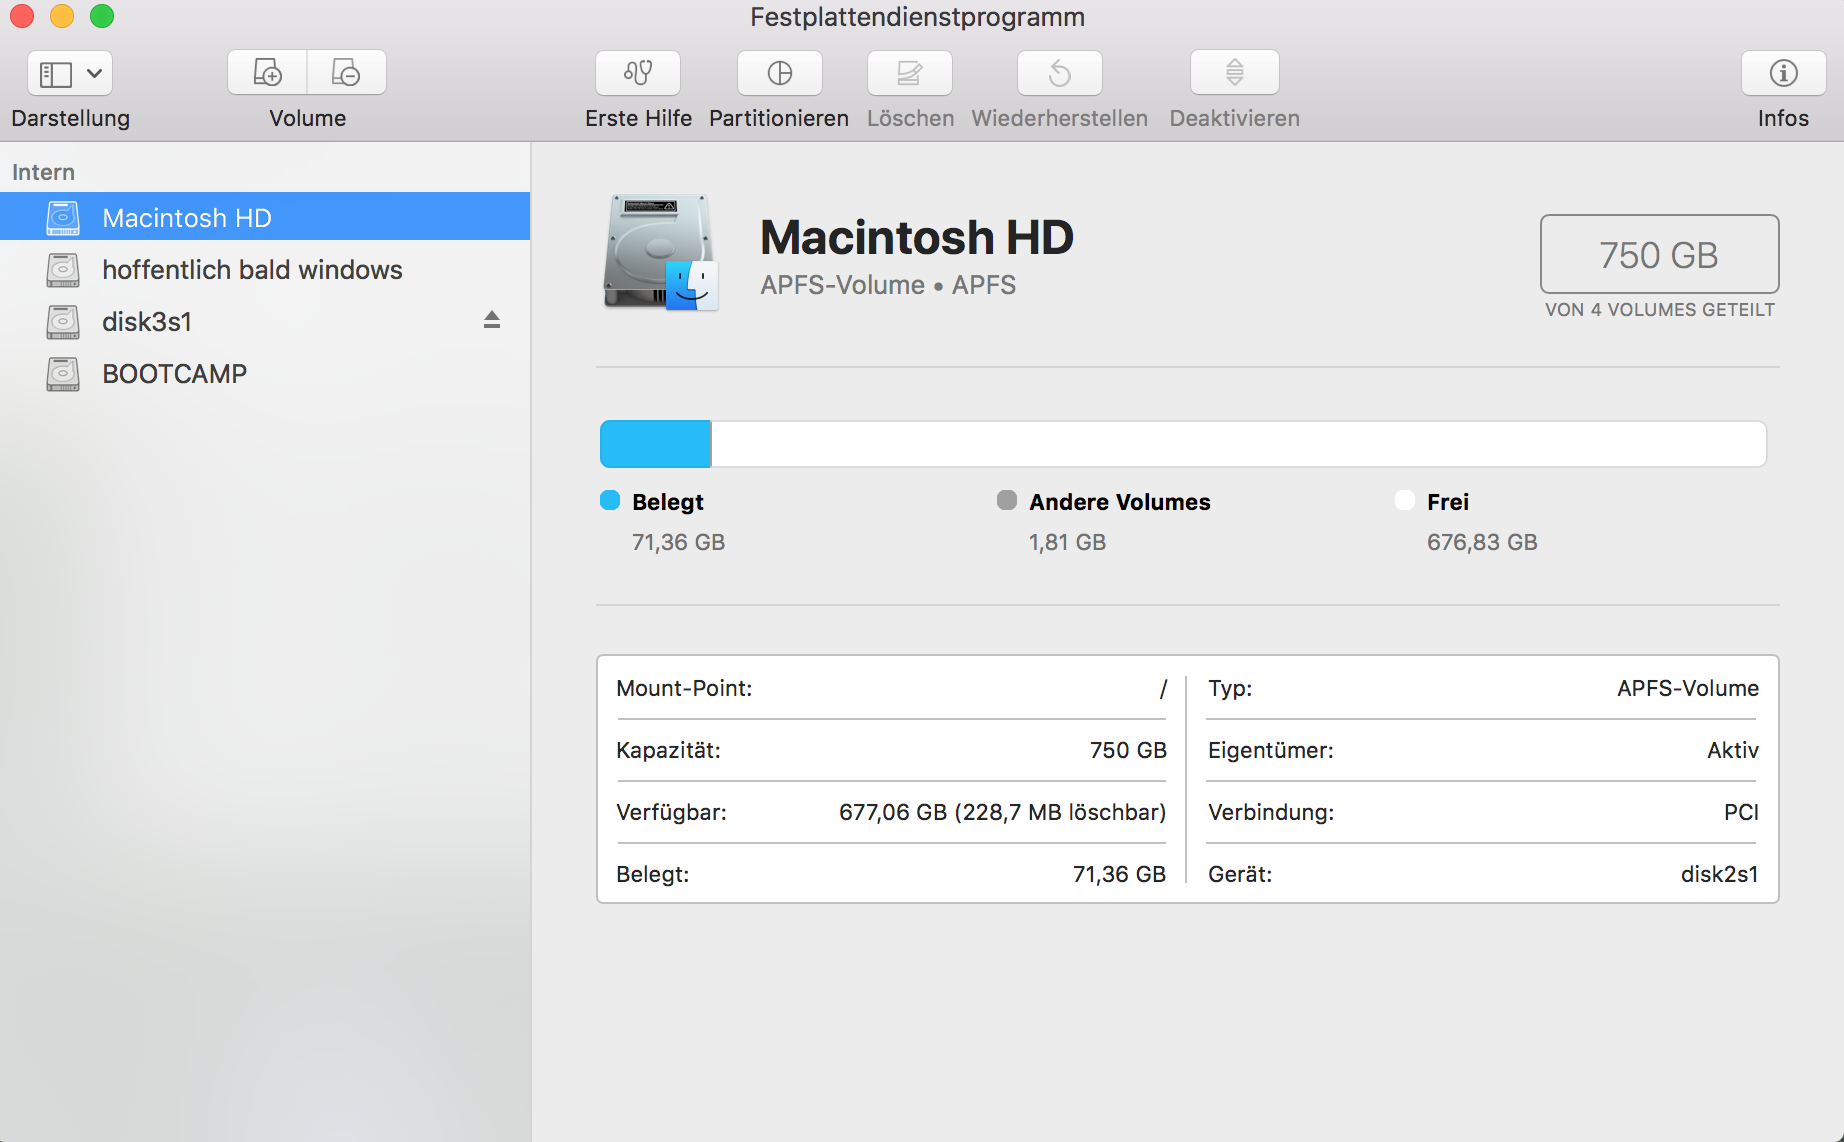Click the Deaktivieren unmount icon

1235,73
